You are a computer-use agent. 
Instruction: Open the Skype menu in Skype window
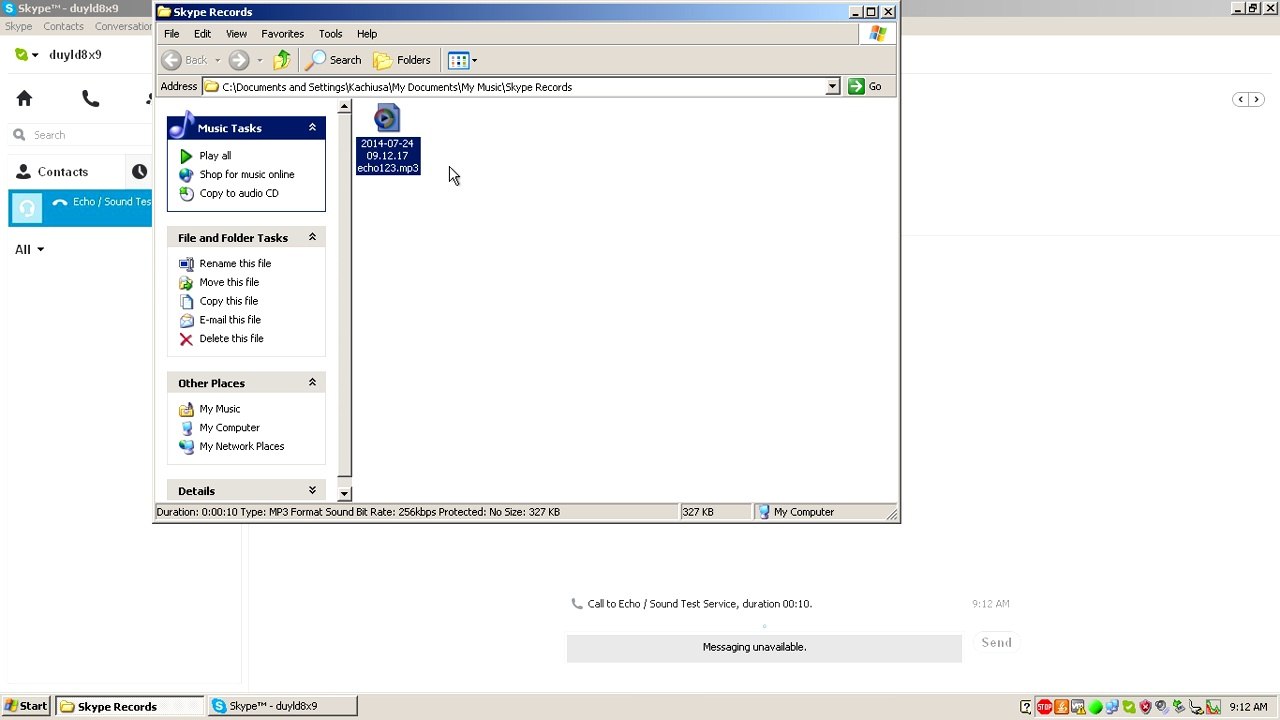[x=18, y=26]
